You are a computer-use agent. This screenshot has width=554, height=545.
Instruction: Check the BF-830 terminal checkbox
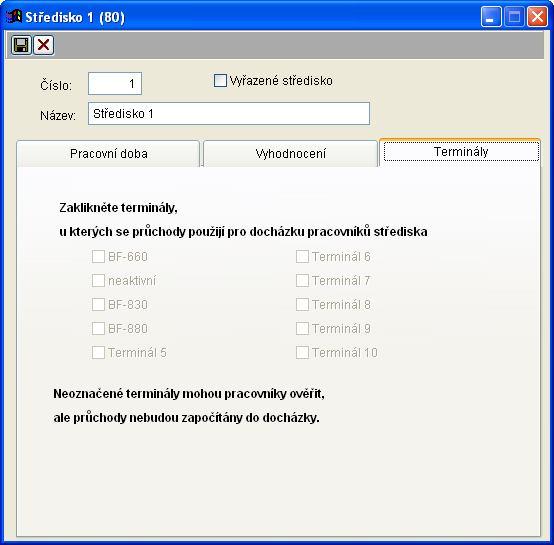pyautogui.click(x=98, y=304)
